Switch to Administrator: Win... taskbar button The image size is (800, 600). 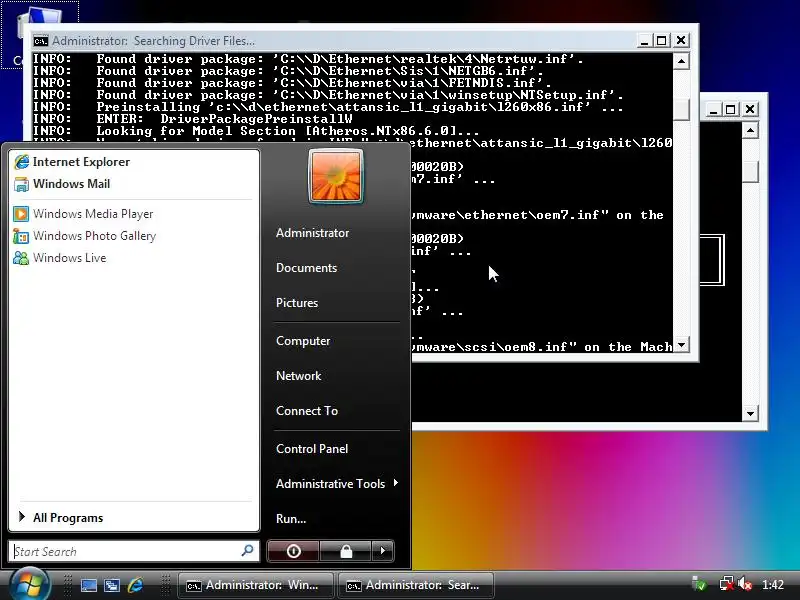256,585
